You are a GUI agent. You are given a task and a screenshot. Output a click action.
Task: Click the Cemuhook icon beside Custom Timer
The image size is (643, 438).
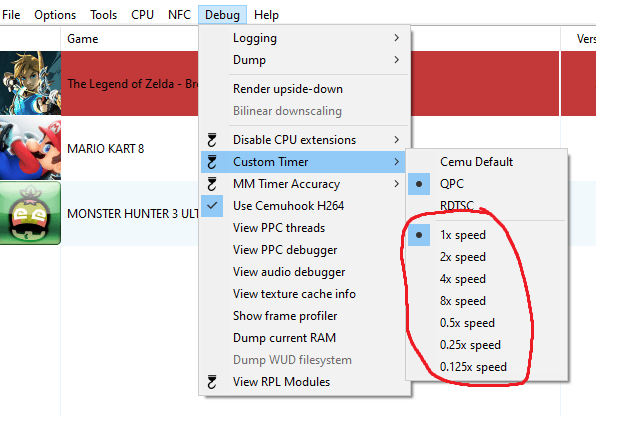tap(212, 162)
